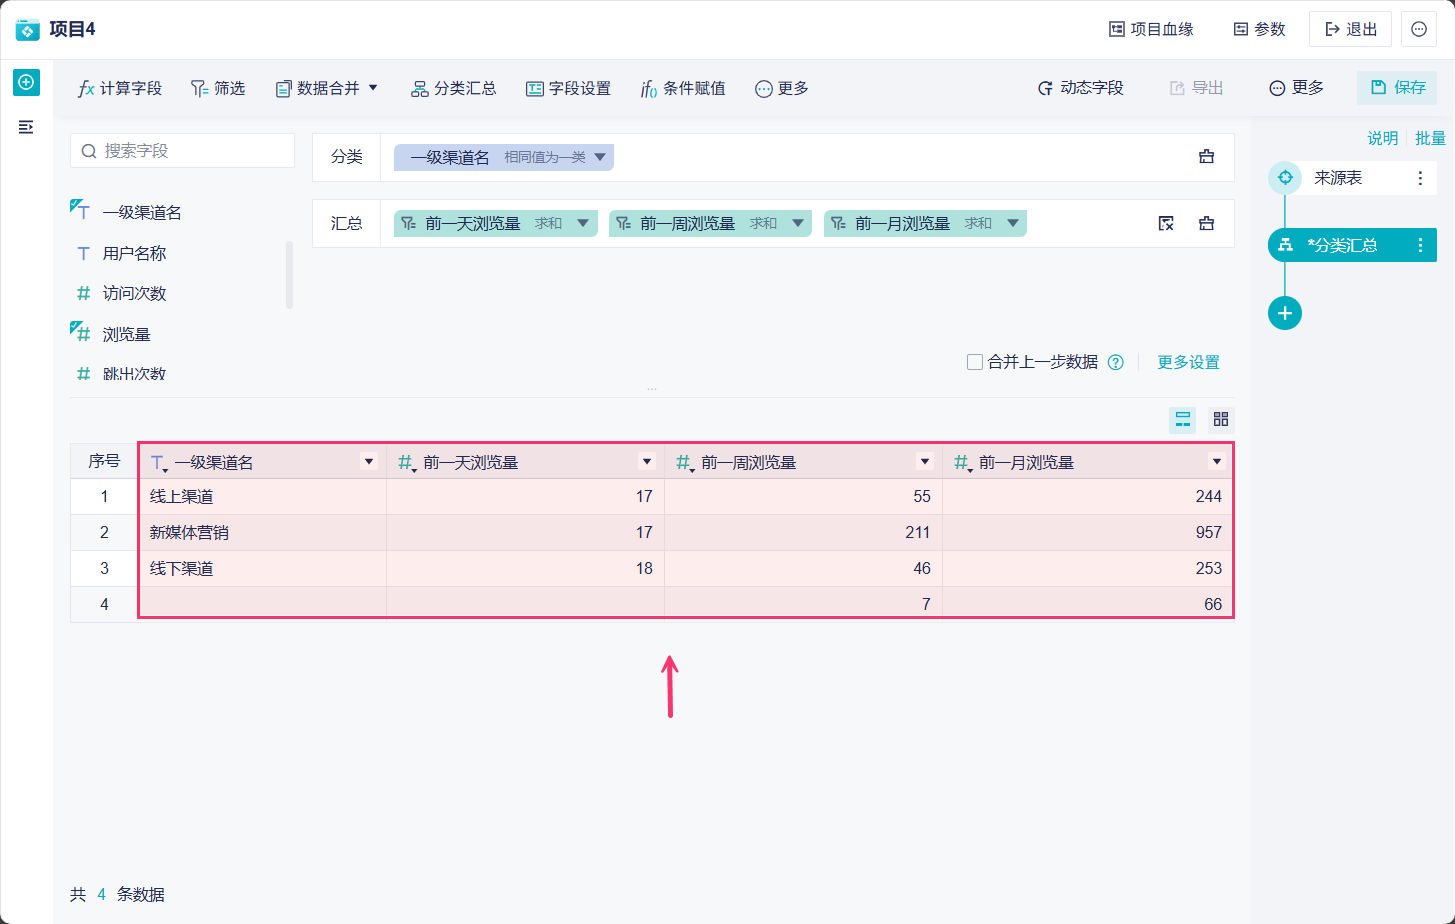The width and height of the screenshot is (1455, 924).
Task: Open the 前一周浏览量 column header dropdown arrow
Action: (925, 462)
